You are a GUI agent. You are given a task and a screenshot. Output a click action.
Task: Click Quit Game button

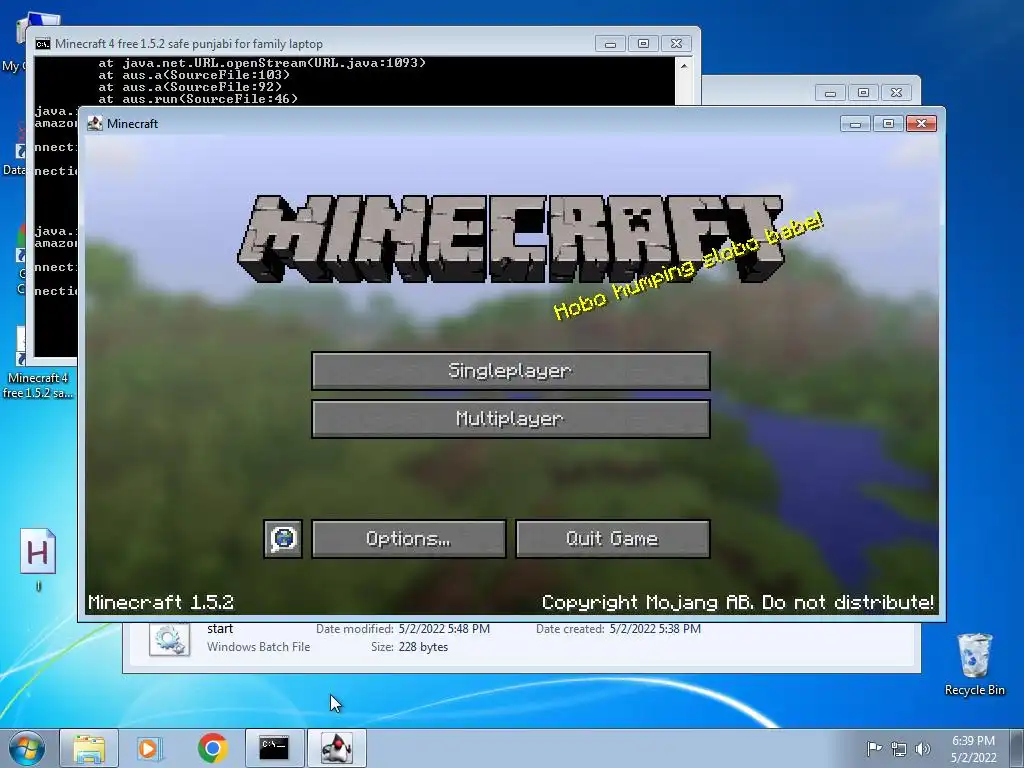pos(613,539)
